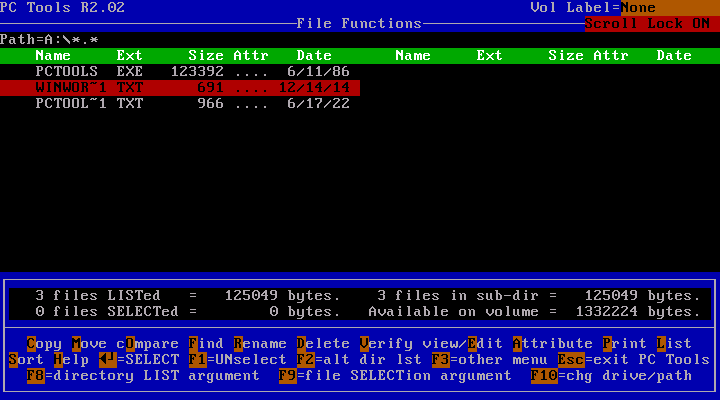The height and width of the screenshot is (400, 720).
Task: Click the left Attr column header
Action: point(251,56)
